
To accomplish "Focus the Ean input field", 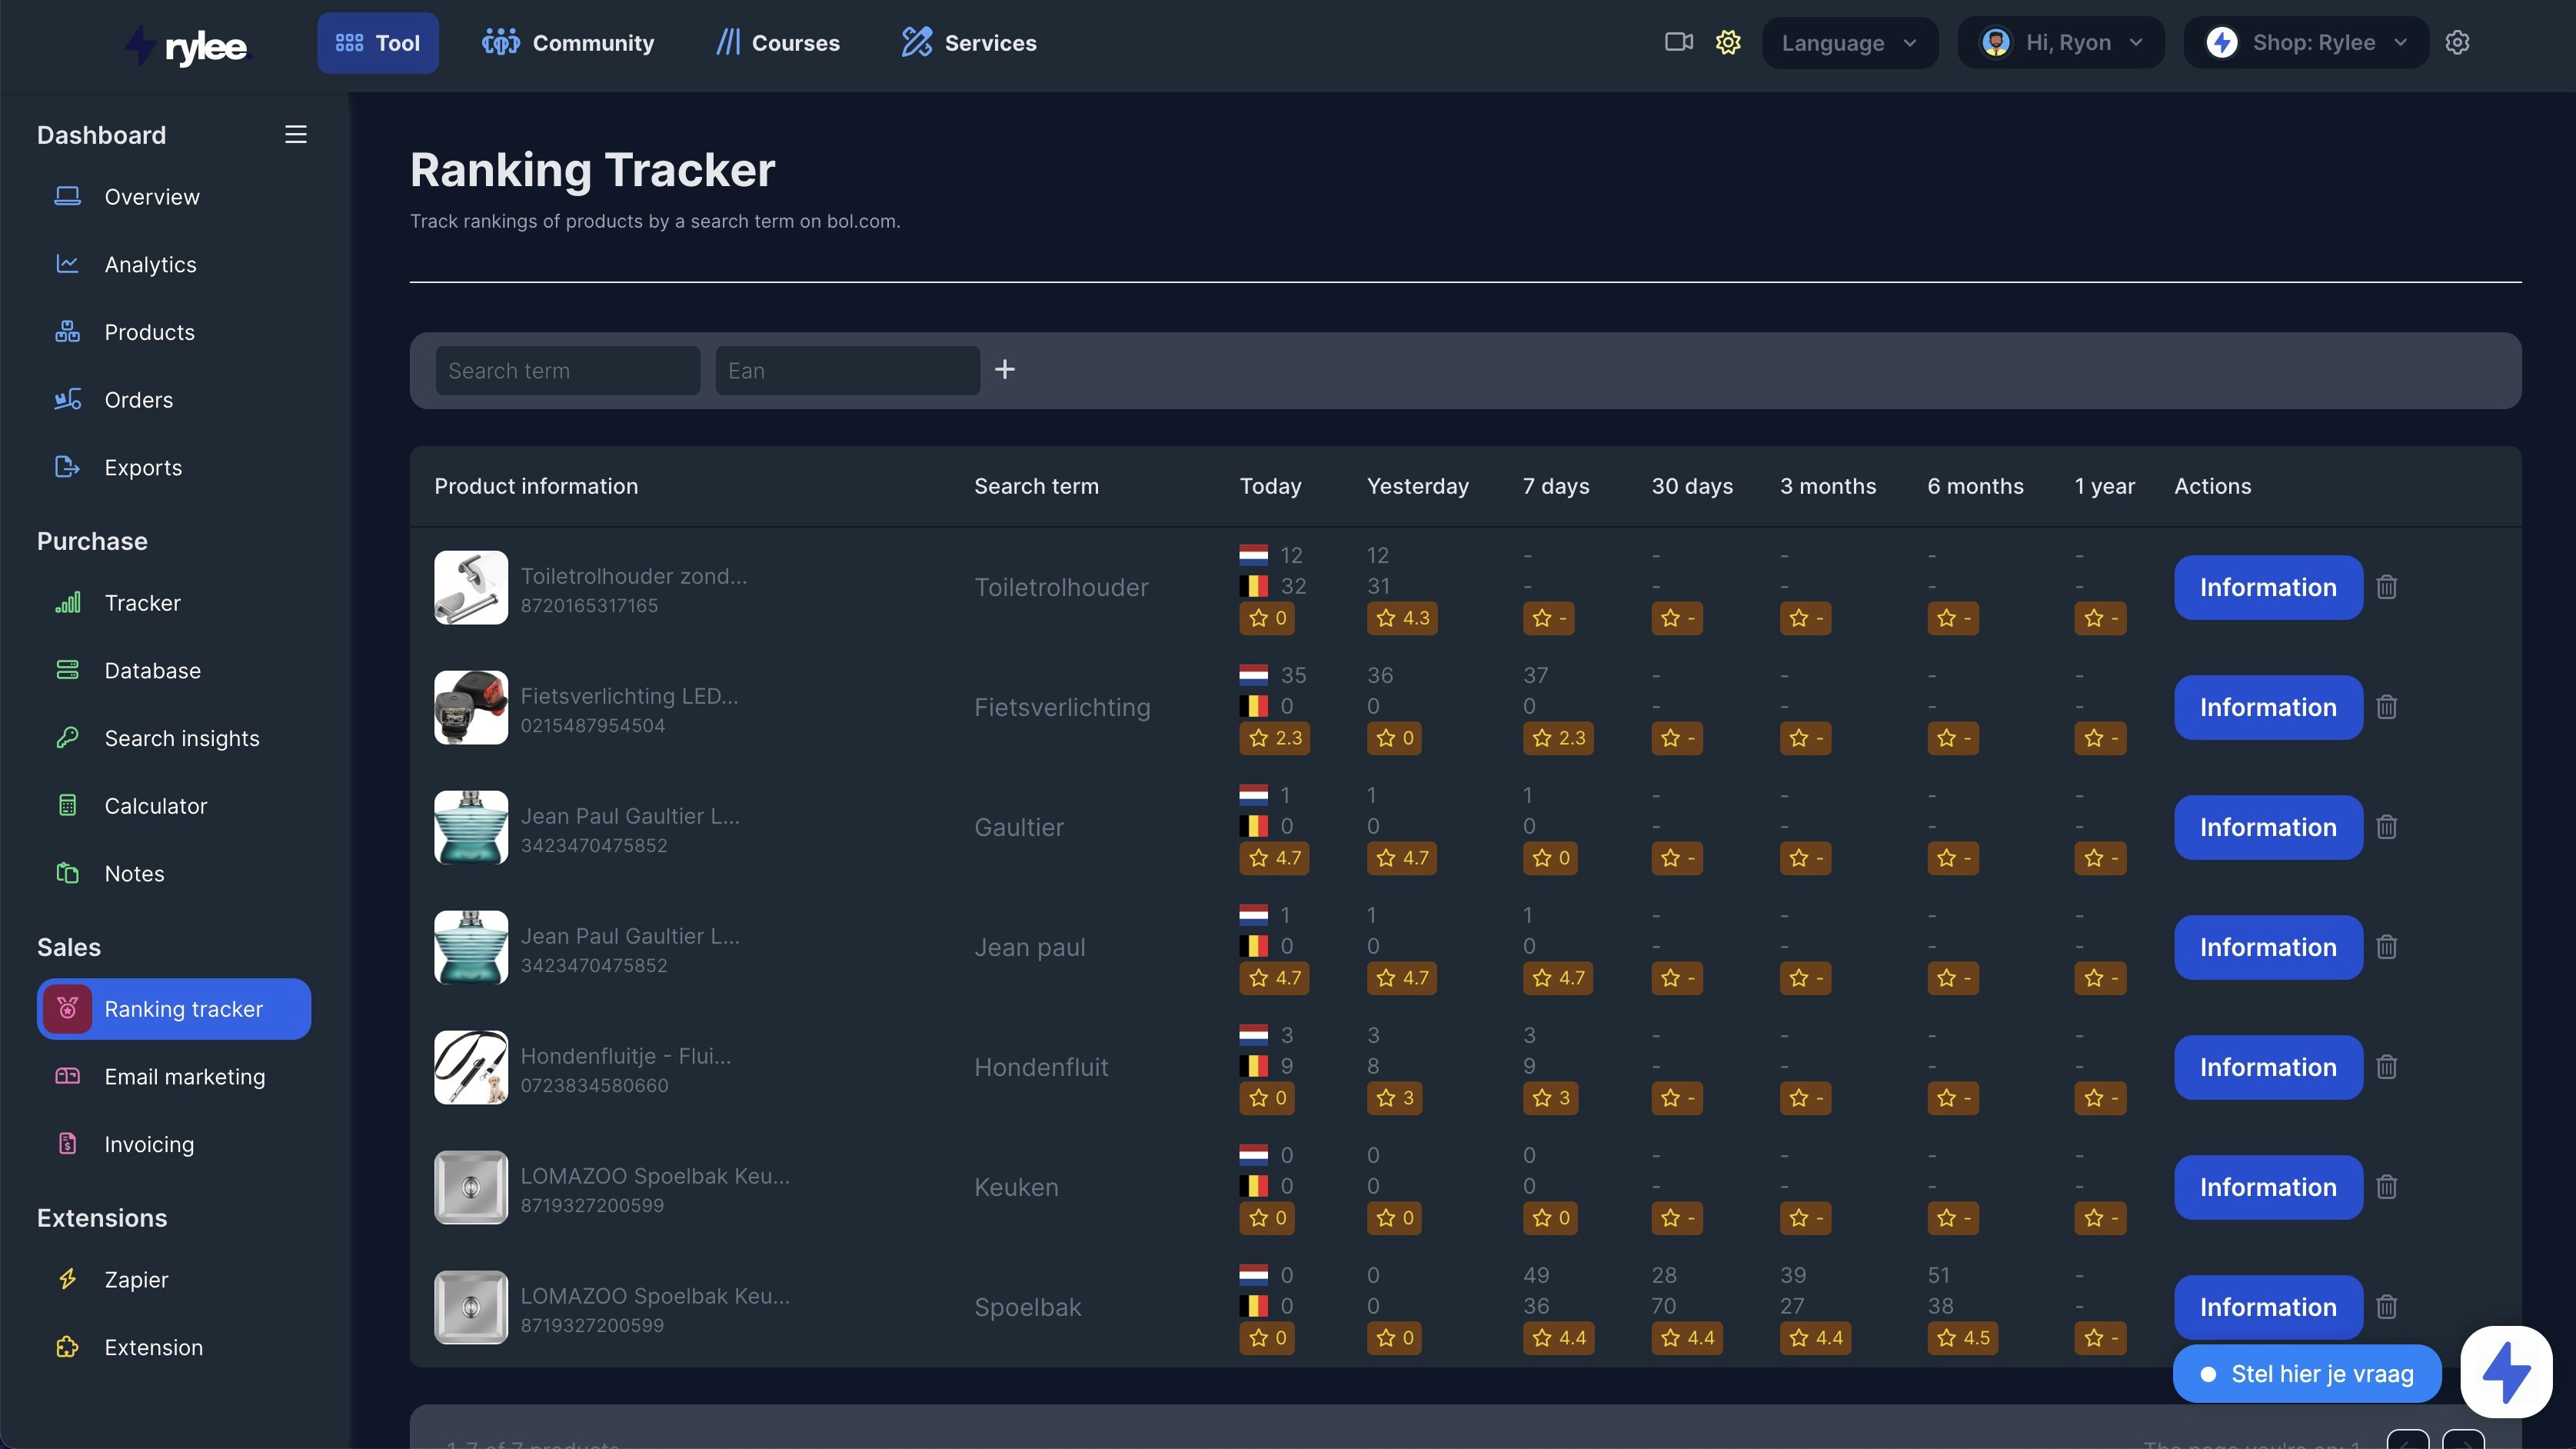I will (x=848, y=371).
